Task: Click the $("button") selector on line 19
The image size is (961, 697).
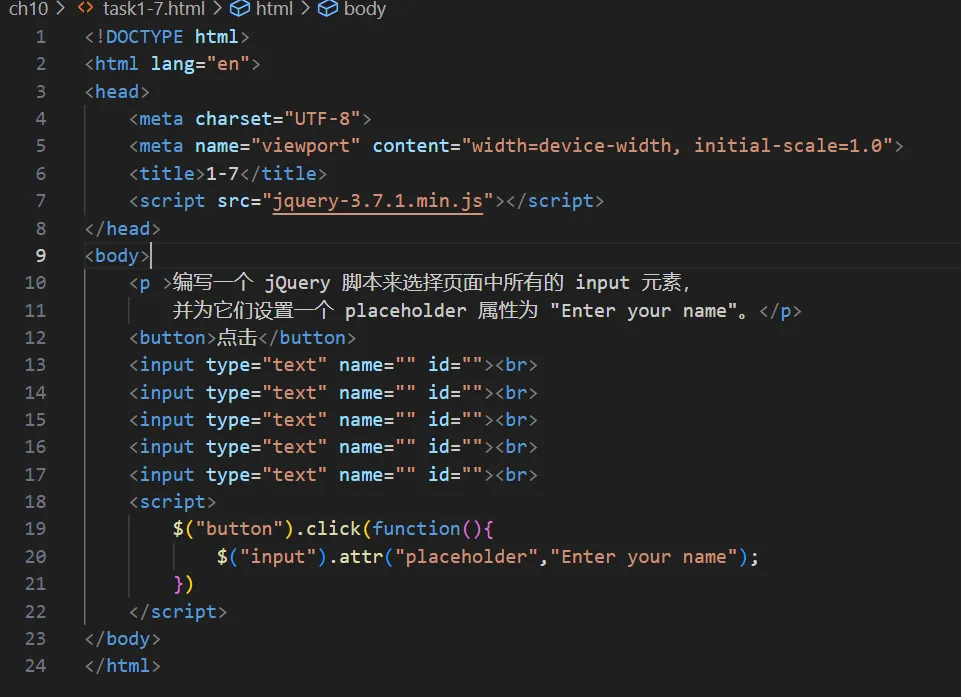Action: [x=234, y=529]
